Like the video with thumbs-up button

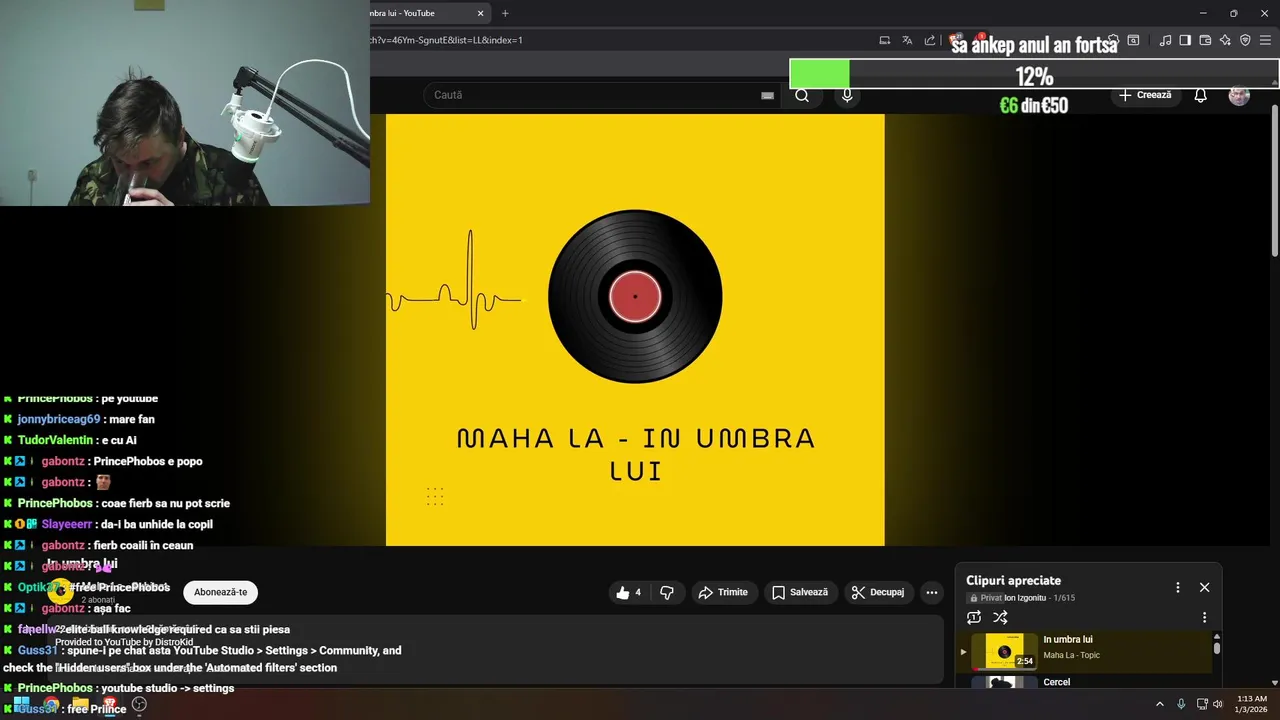pyautogui.click(x=629, y=592)
